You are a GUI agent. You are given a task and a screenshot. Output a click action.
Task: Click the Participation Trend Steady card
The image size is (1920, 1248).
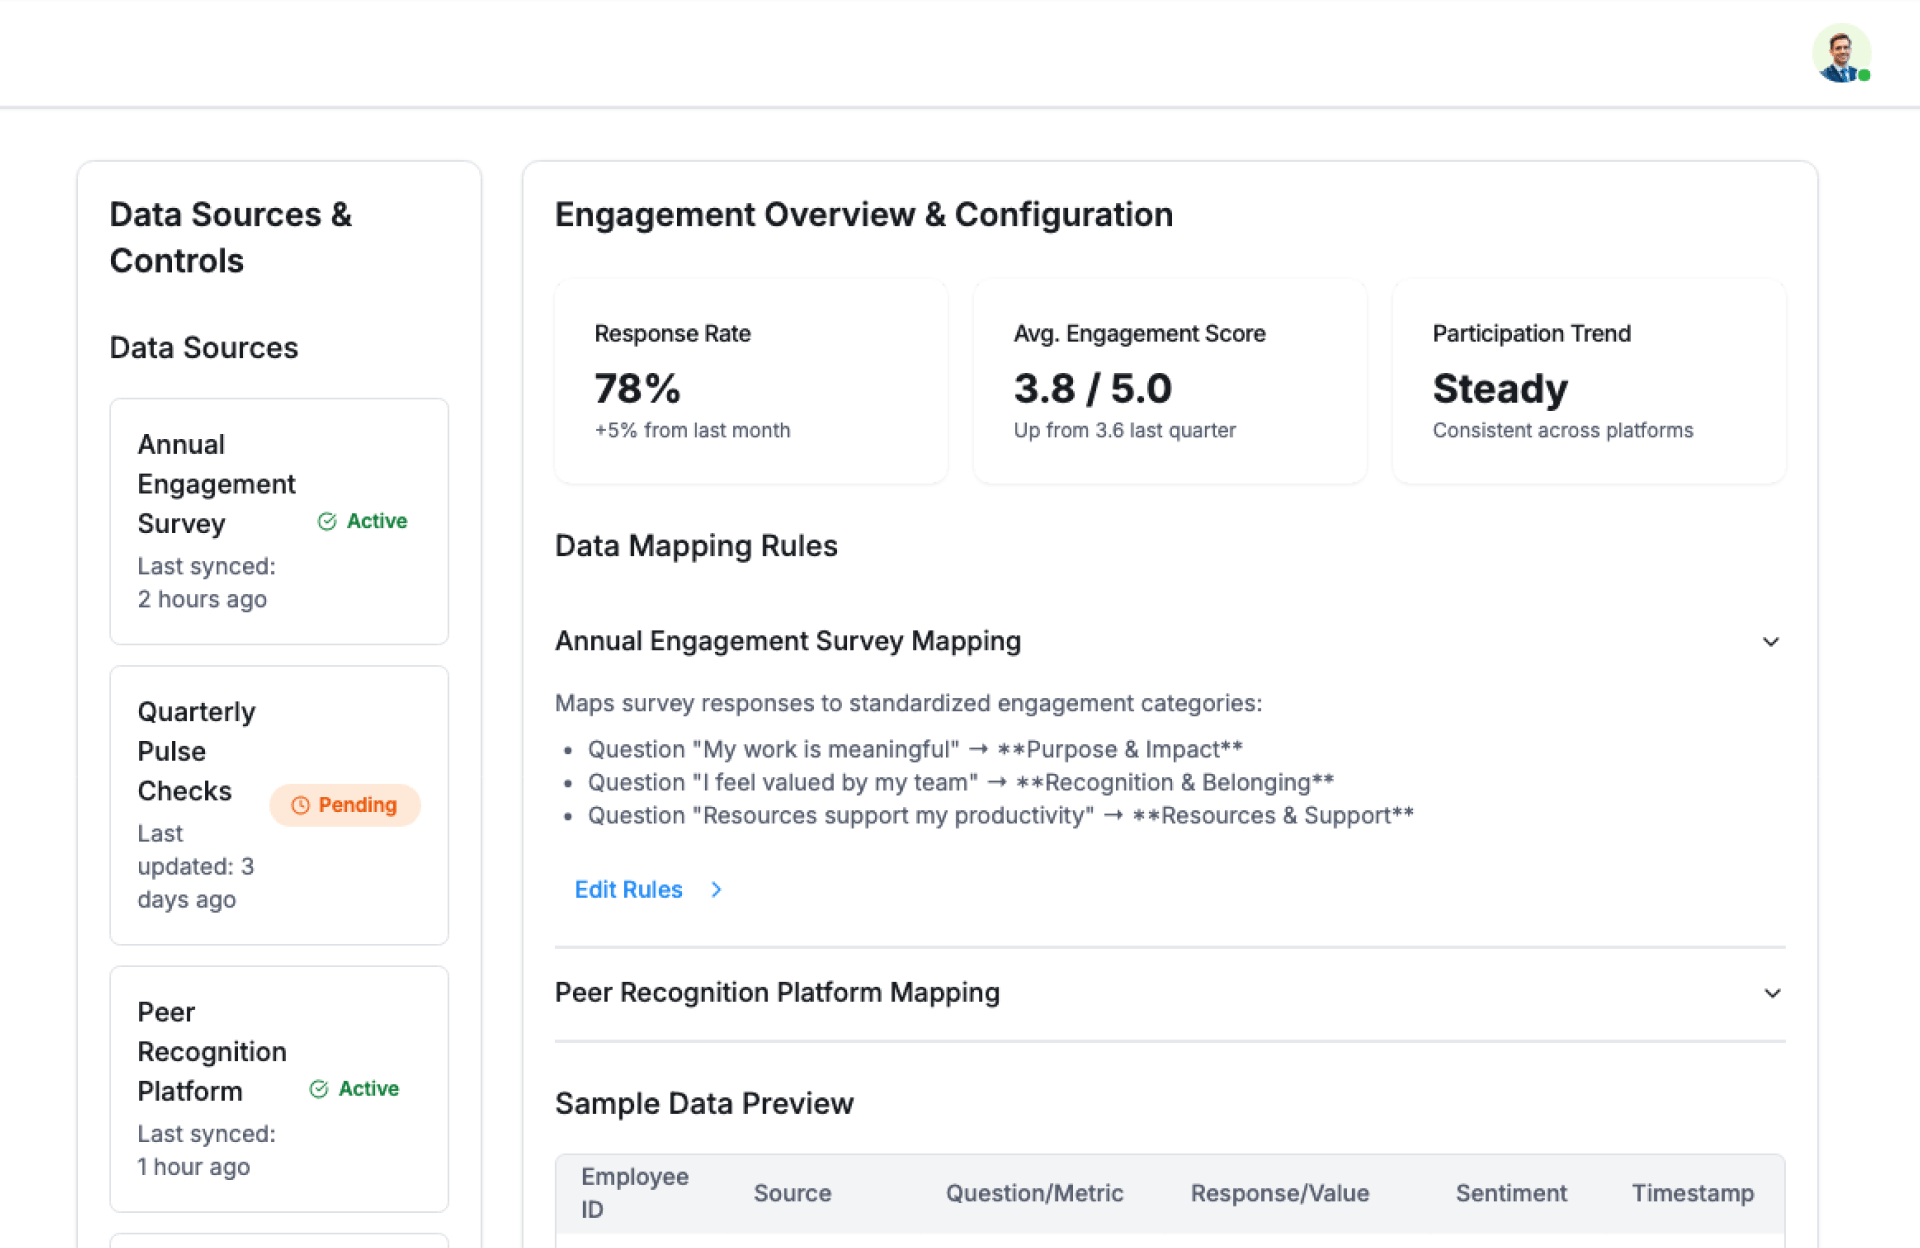click(x=1588, y=381)
